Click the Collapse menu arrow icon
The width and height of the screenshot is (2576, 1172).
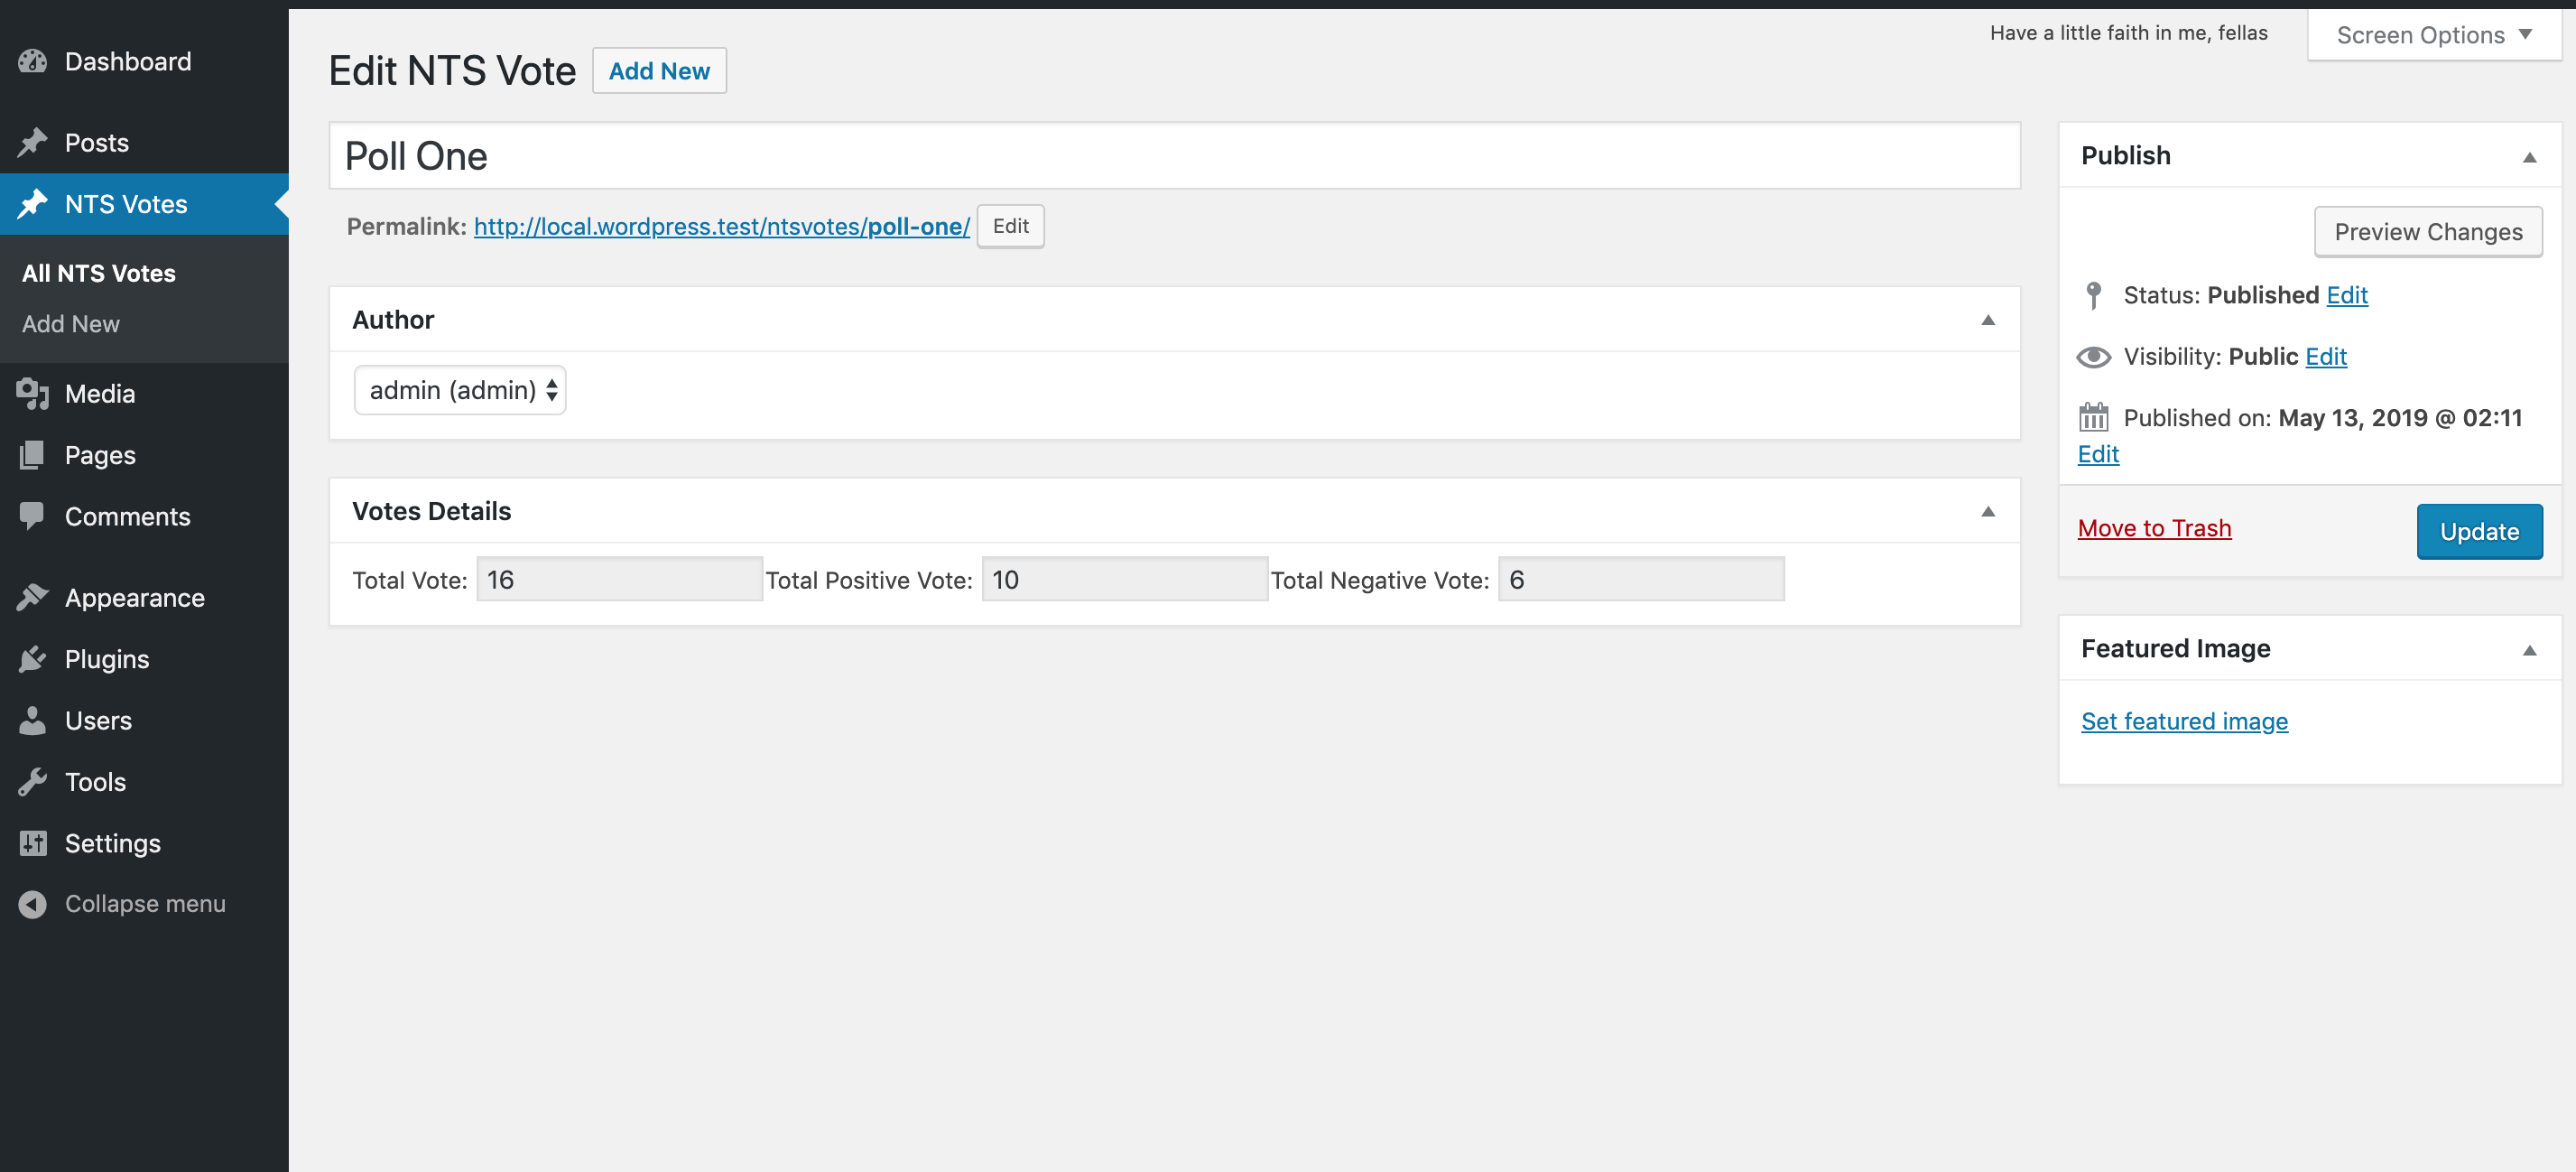[x=32, y=904]
